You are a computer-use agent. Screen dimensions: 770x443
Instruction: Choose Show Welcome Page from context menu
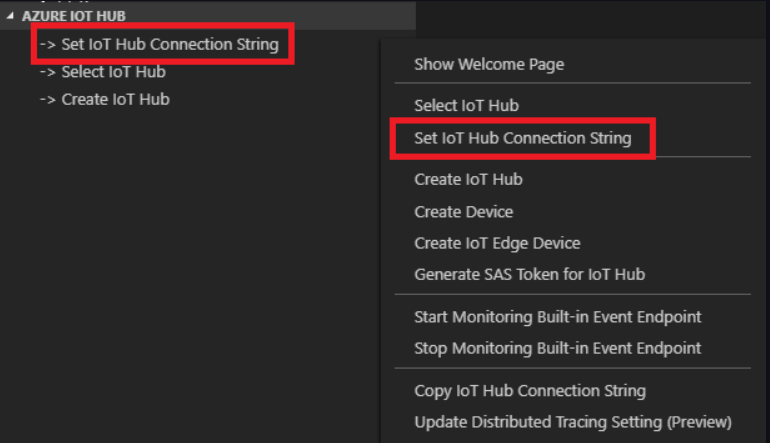[x=489, y=64]
